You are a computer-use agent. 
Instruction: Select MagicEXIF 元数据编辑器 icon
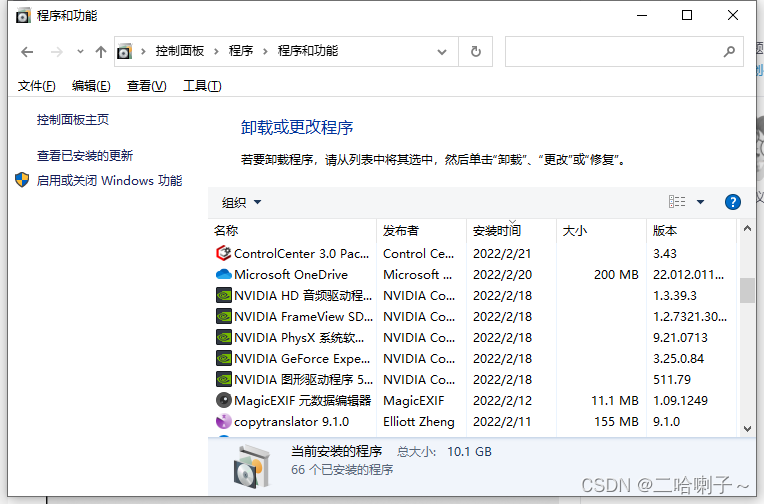[224, 400]
